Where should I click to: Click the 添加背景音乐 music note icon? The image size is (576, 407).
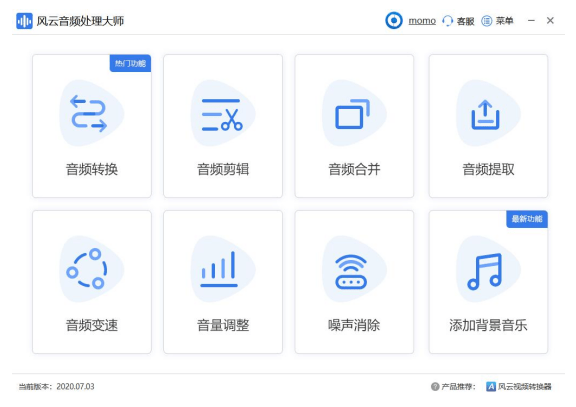click(x=485, y=271)
